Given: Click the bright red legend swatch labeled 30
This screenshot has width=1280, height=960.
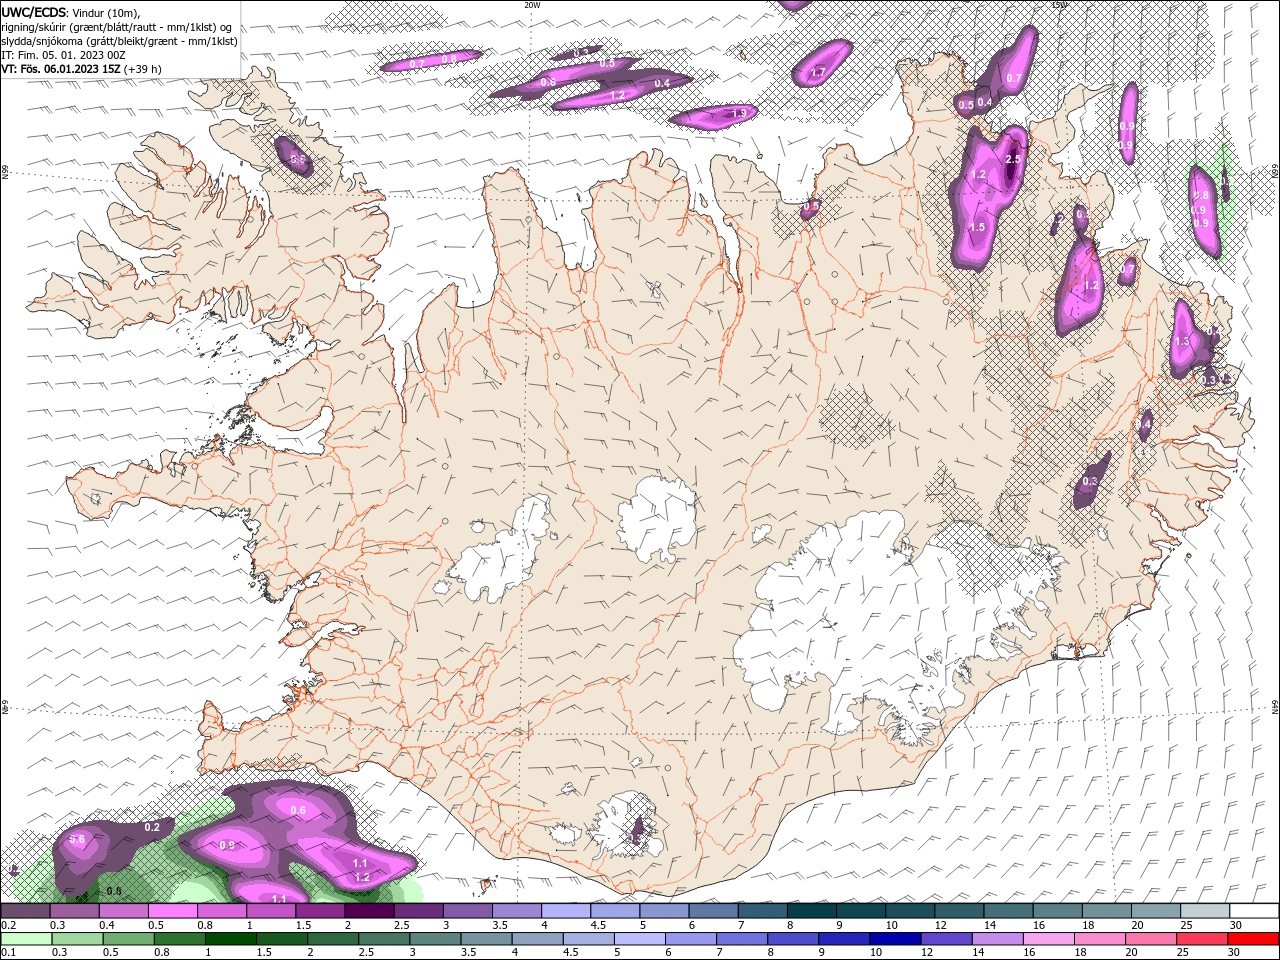Looking at the screenshot, I should pos(1254,939).
